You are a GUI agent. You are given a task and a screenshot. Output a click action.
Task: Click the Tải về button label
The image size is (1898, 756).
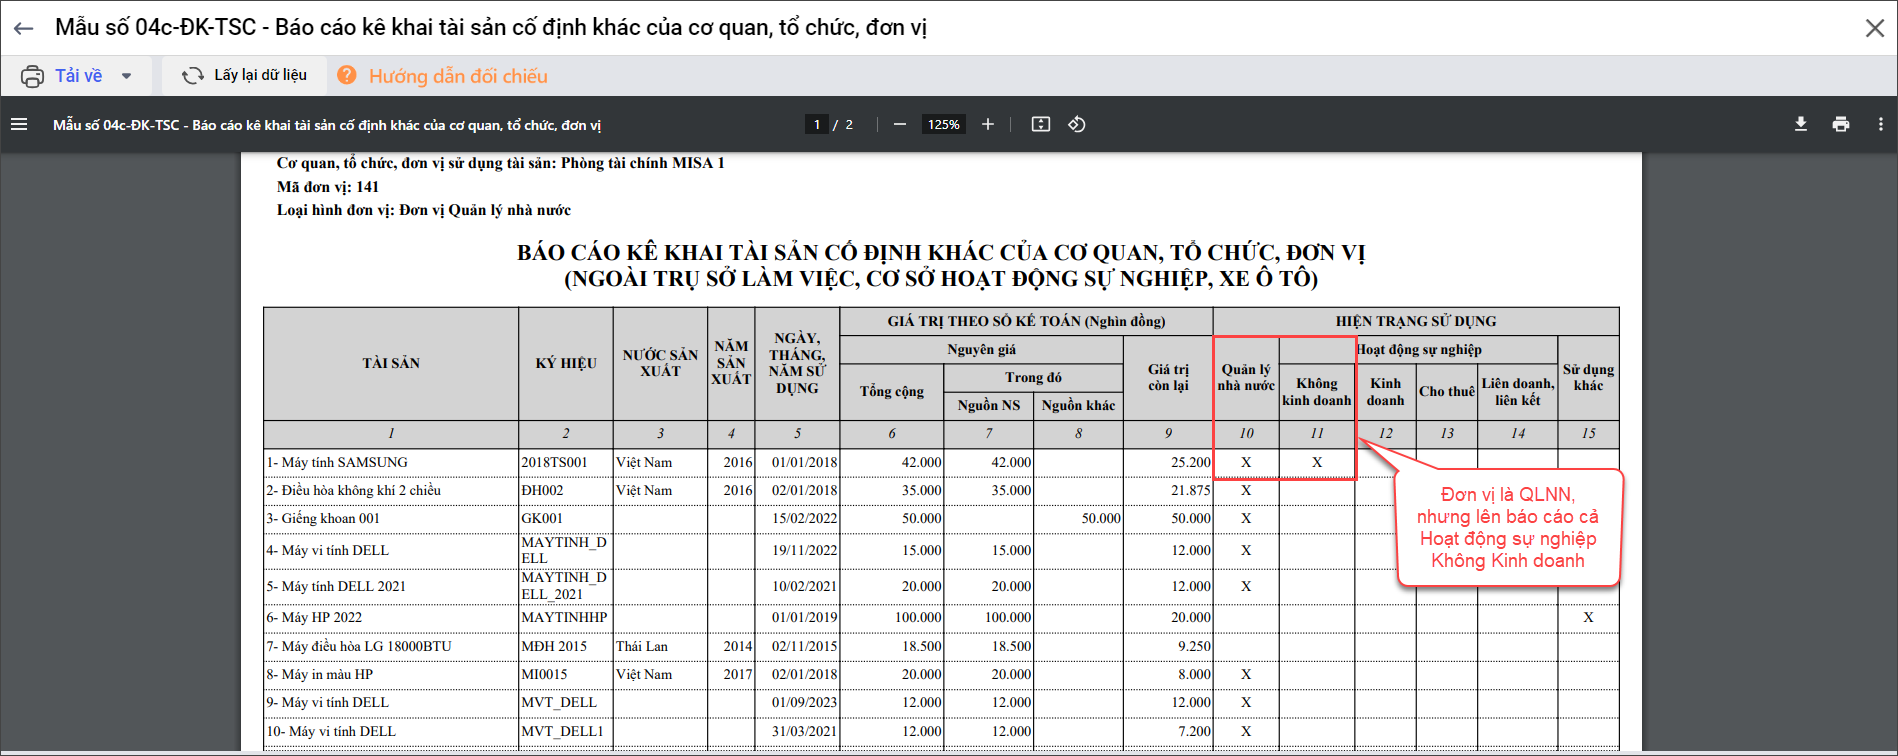pos(78,76)
